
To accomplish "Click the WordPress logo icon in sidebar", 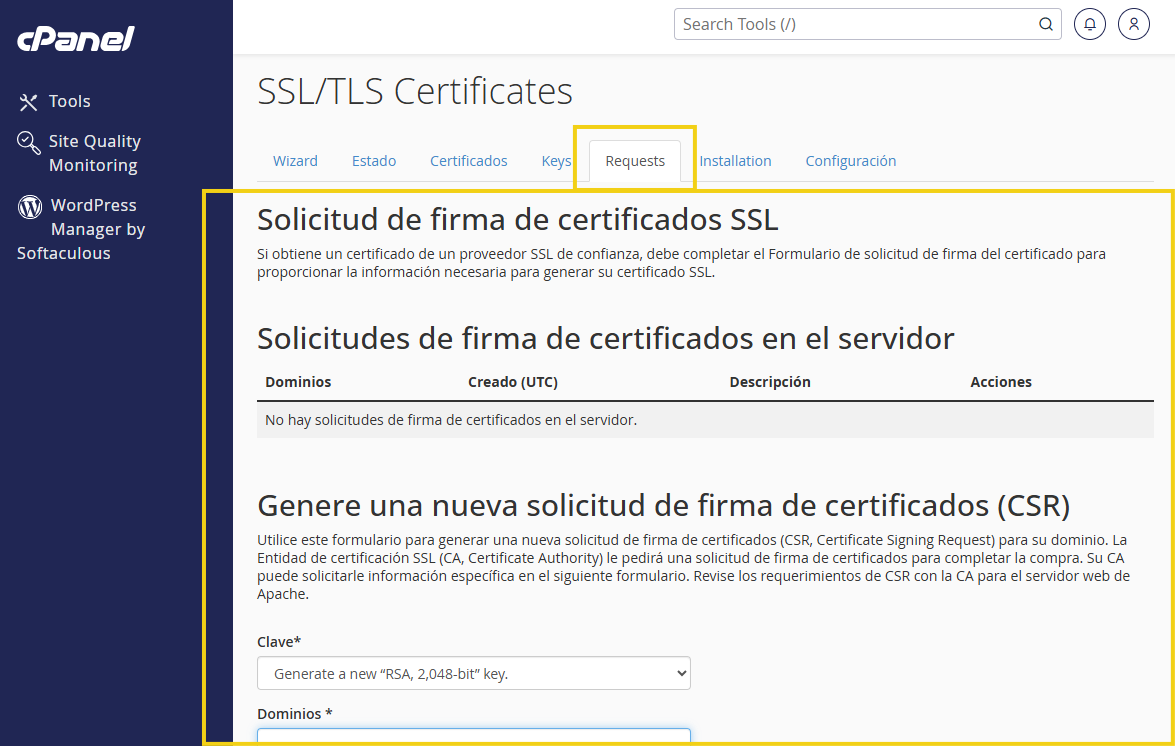I will (x=30, y=206).
